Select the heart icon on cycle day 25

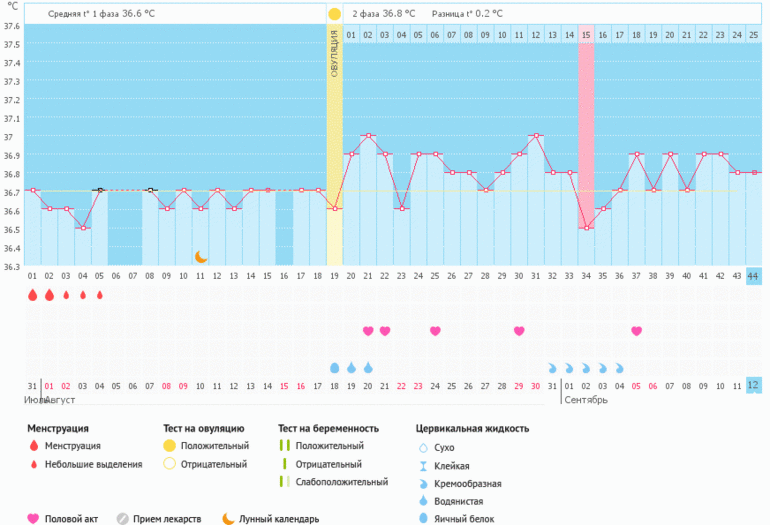435,331
